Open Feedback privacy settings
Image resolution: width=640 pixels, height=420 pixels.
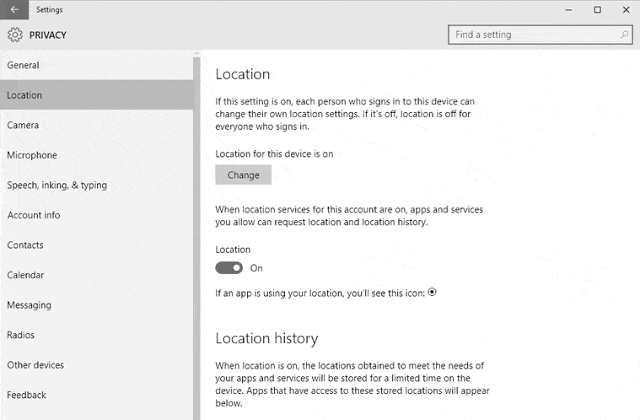click(x=96, y=395)
